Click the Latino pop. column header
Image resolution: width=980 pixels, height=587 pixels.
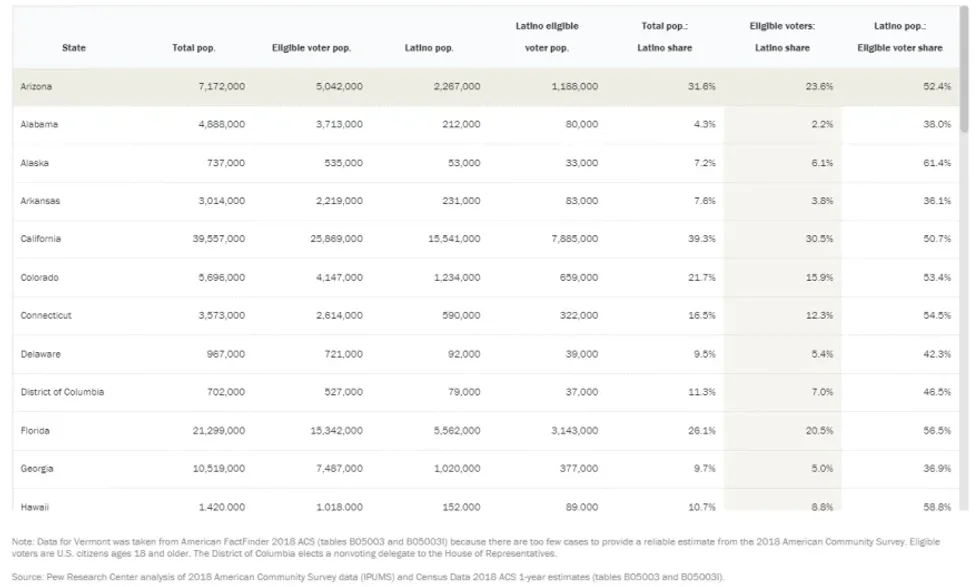point(429,48)
